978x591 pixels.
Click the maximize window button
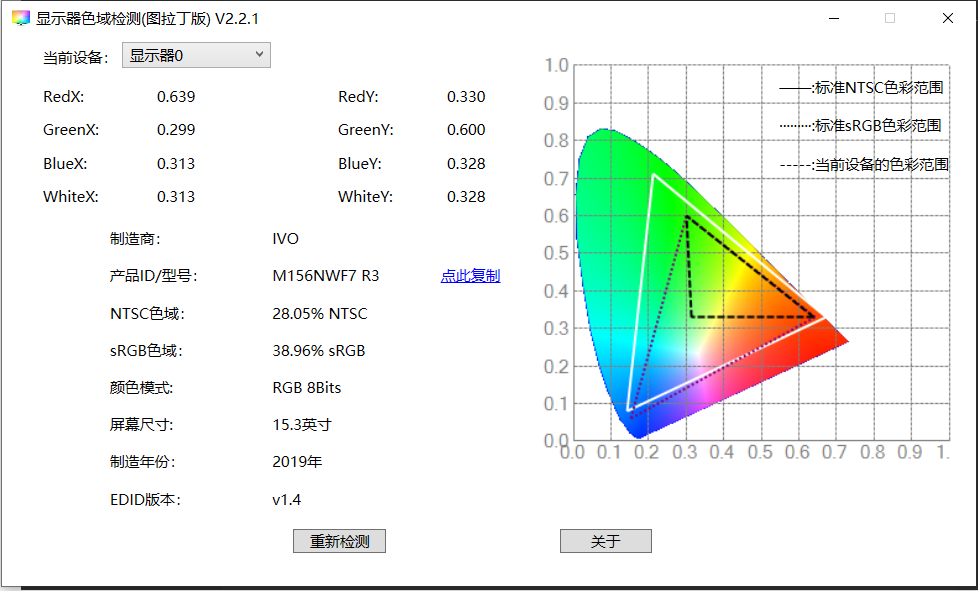point(890,18)
